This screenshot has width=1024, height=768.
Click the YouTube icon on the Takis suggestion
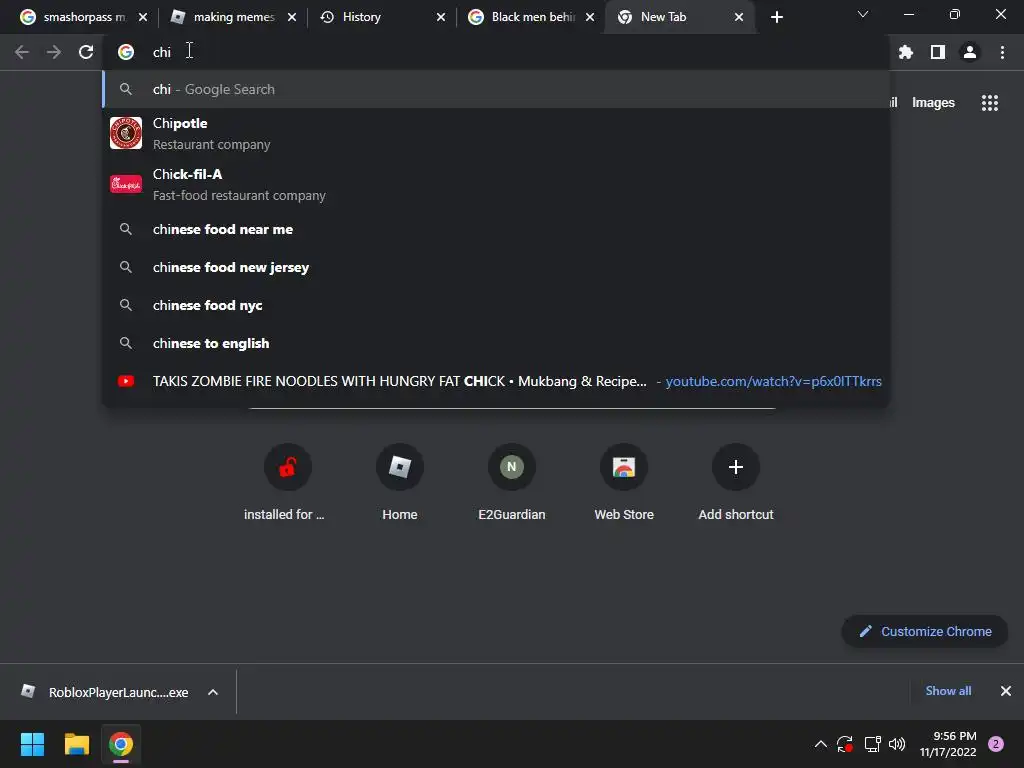pyautogui.click(x=126, y=381)
